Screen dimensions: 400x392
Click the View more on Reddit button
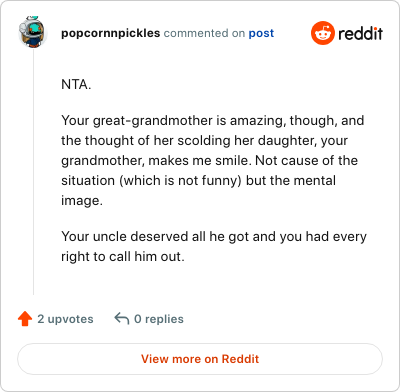(200, 359)
